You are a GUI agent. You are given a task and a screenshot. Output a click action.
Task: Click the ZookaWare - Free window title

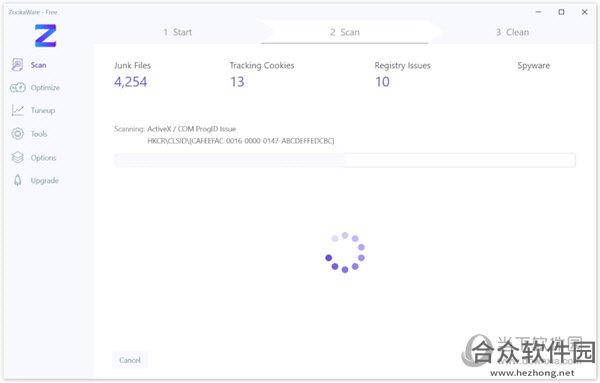(x=33, y=12)
